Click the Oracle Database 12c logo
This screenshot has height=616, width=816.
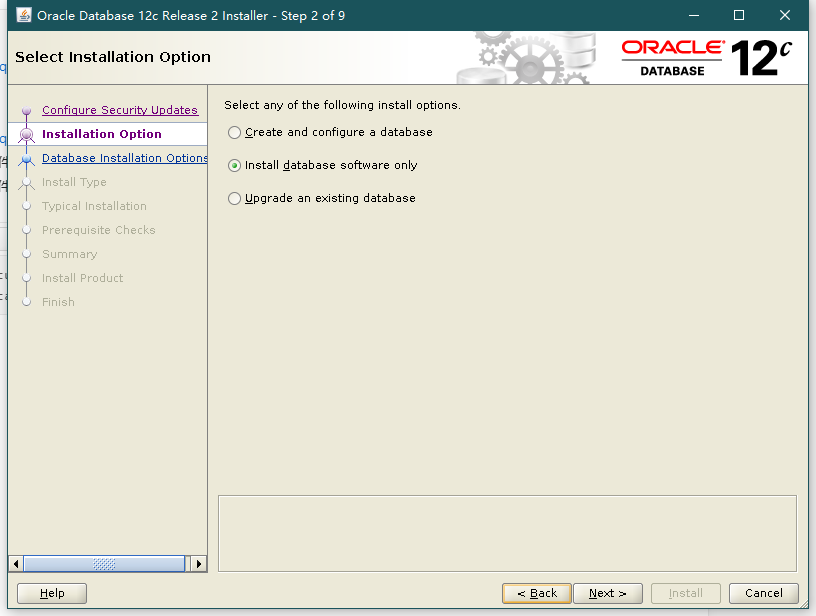coord(706,58)
